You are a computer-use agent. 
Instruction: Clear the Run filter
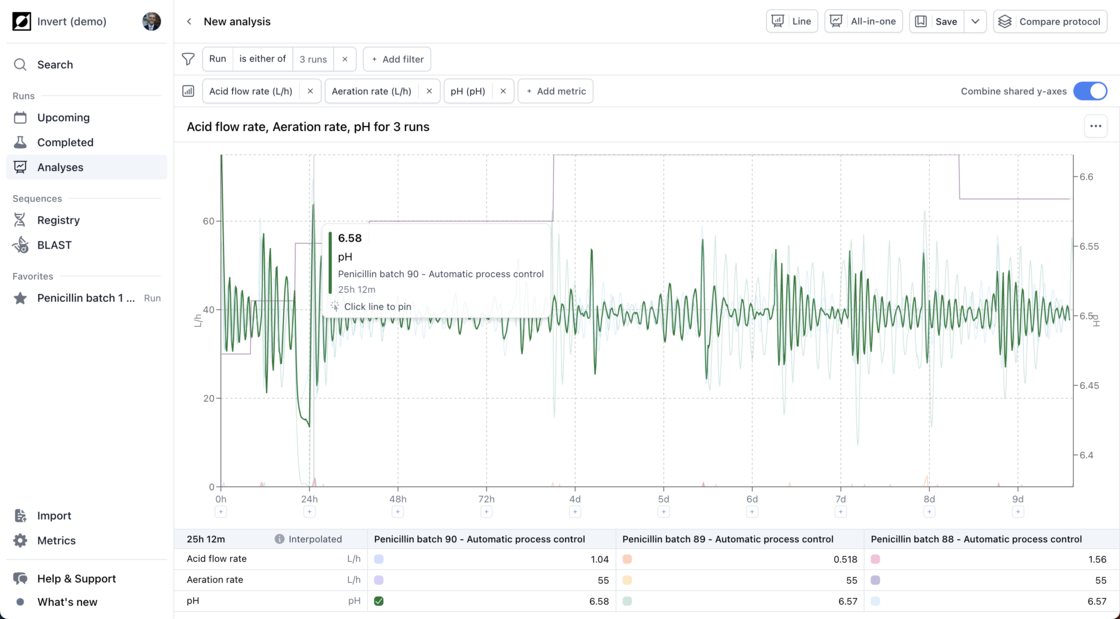click(345, 59)
